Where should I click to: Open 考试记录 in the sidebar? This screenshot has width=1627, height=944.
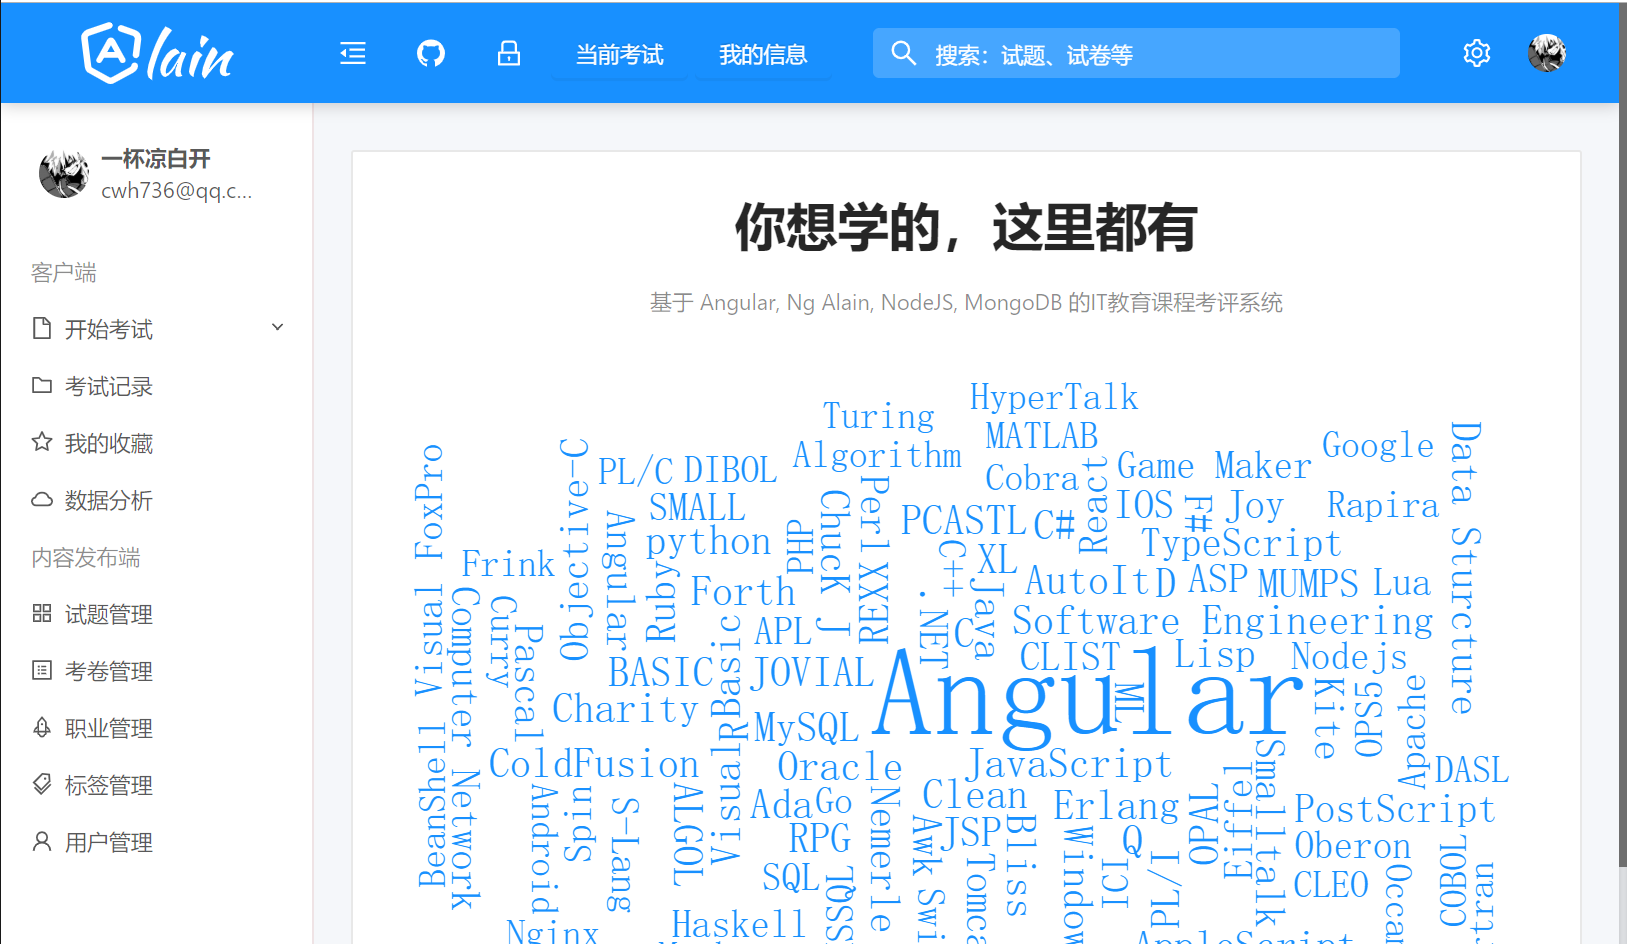pos(109,387)
